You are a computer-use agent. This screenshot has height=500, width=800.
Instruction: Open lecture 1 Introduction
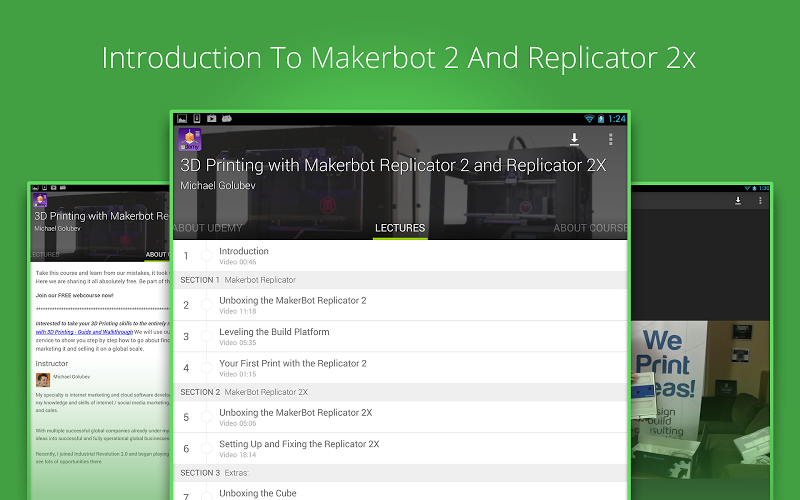click(x=400, y=256)
